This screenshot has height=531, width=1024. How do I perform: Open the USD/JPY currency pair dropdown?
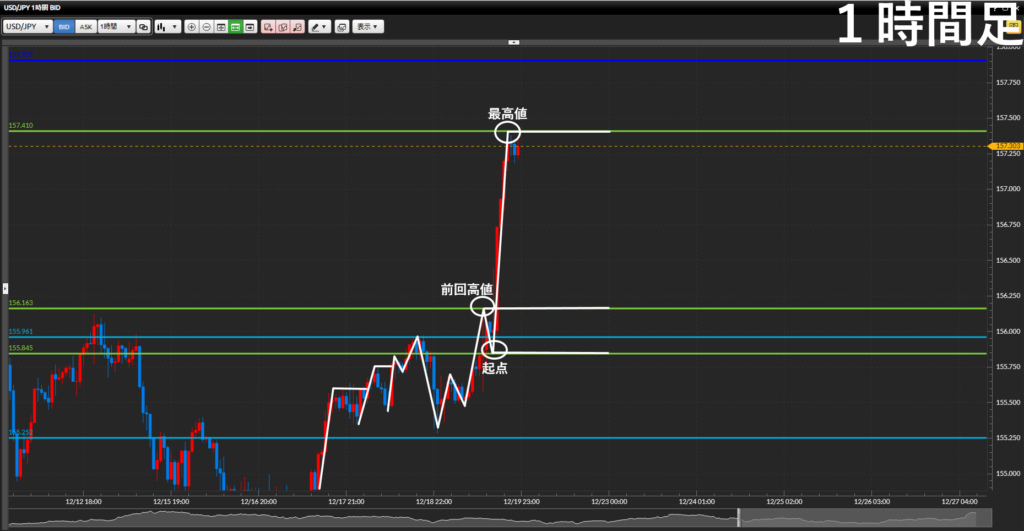coord(29,26)
